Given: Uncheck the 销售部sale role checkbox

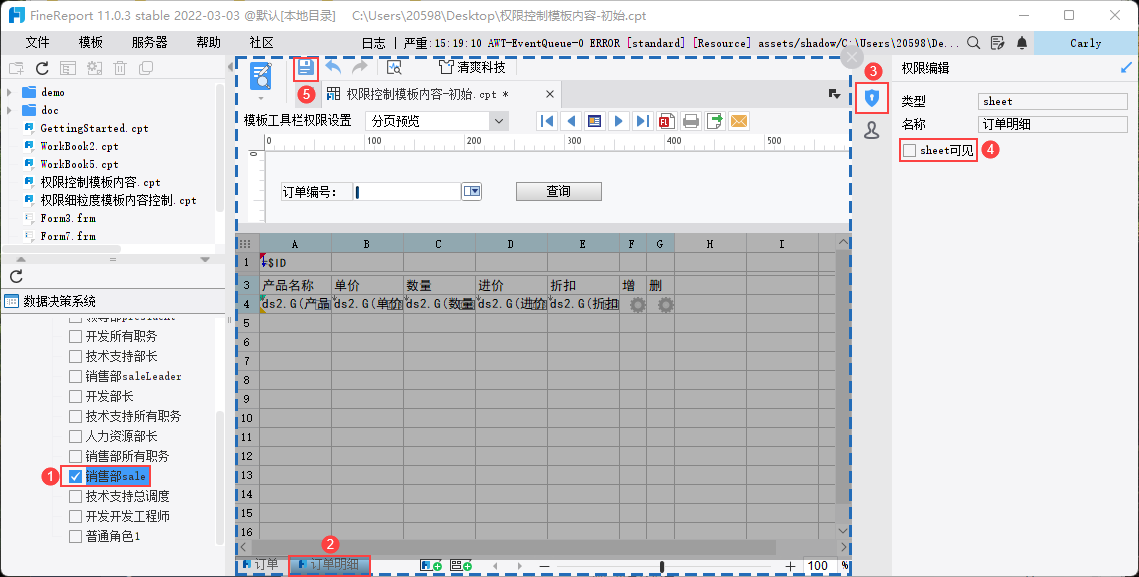Looking at the screenshot, I should tap(76, 476).
